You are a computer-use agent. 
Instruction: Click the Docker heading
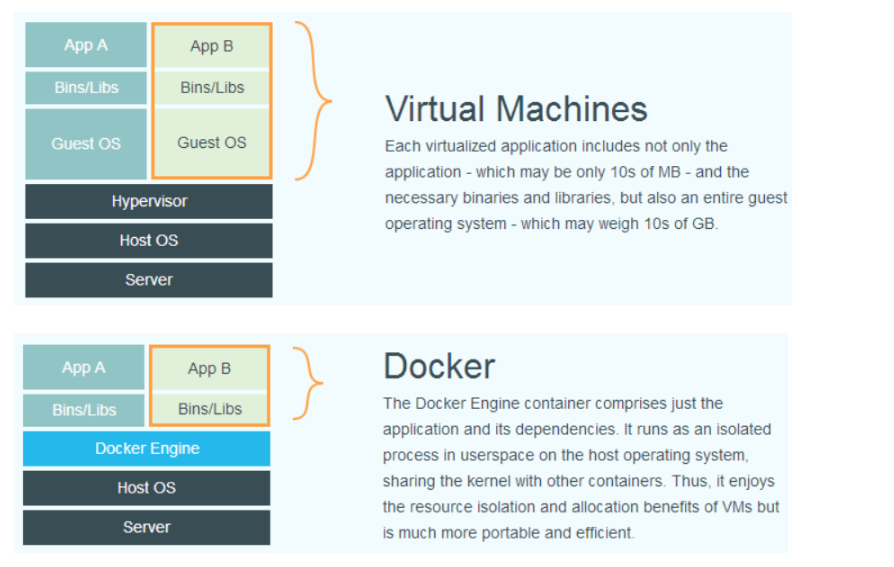point(439,366)
